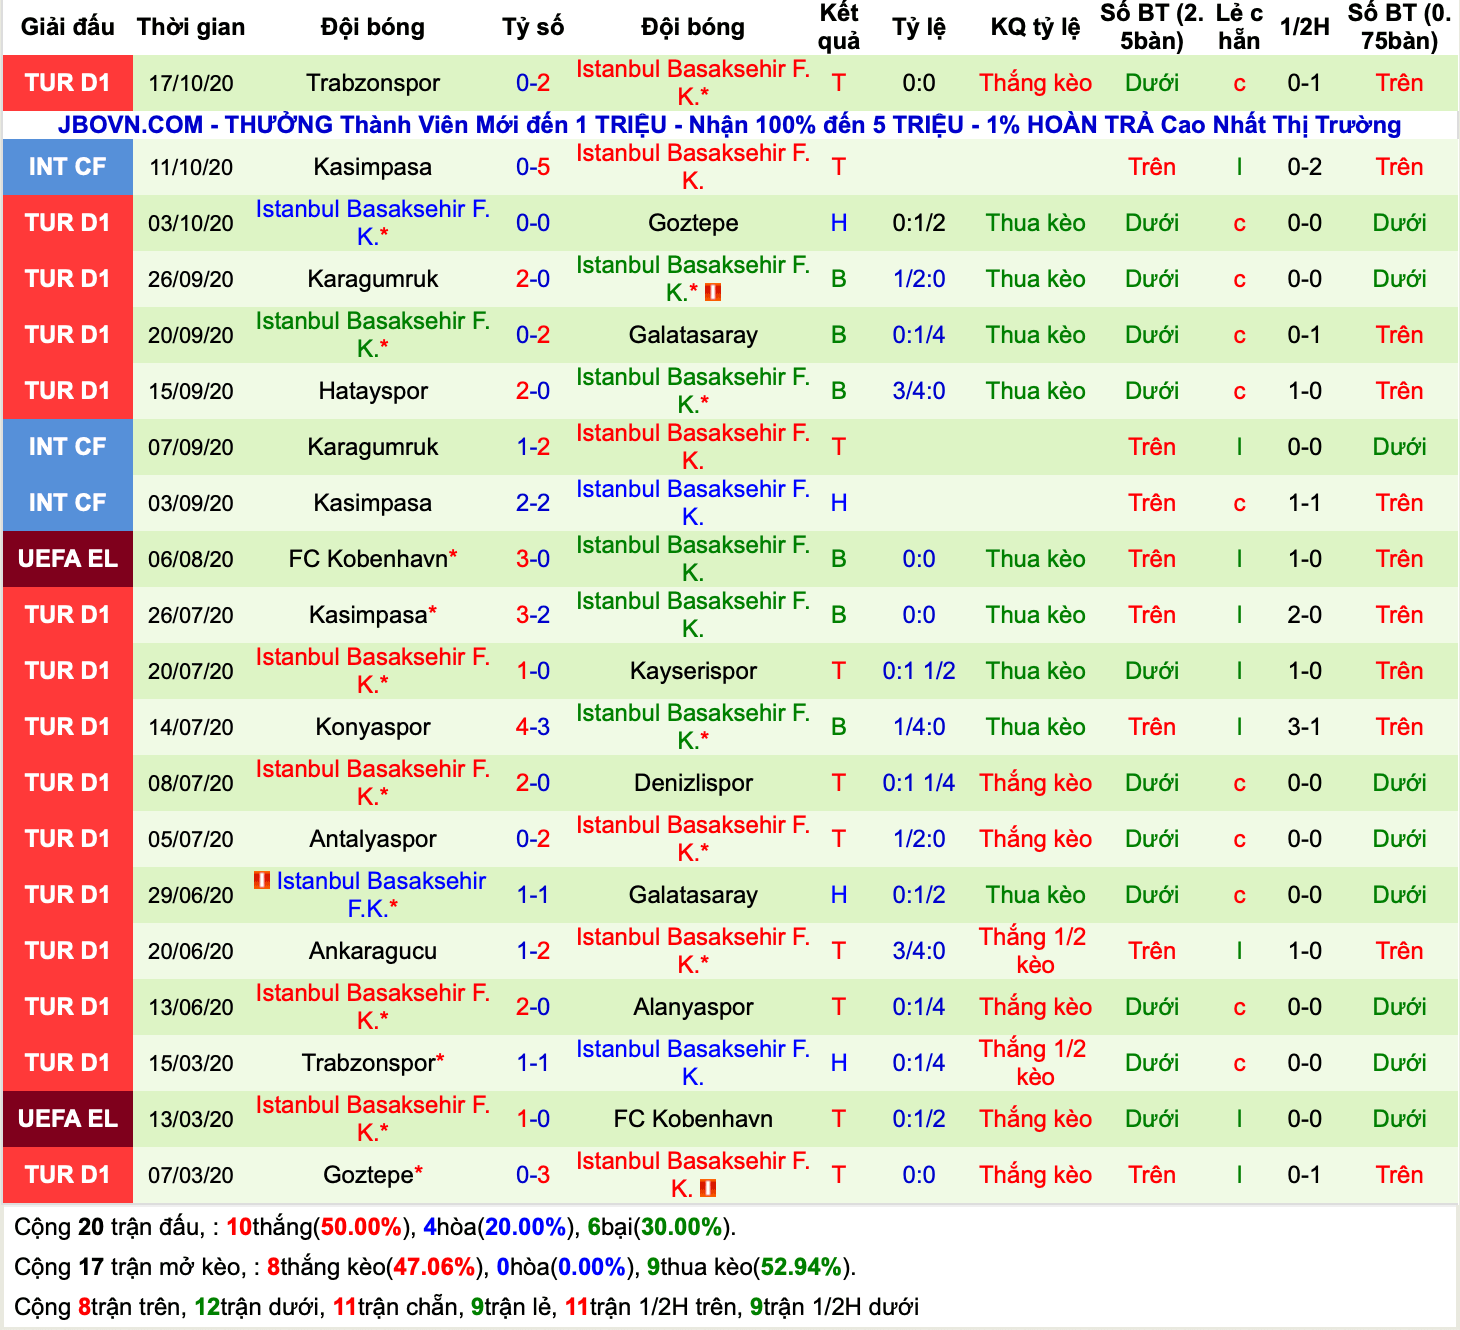The width and height of the screenshot is (1460, 1330).
Task: Click the UEFA EL badge for 13/03/20
Action: coord(68,1119)
